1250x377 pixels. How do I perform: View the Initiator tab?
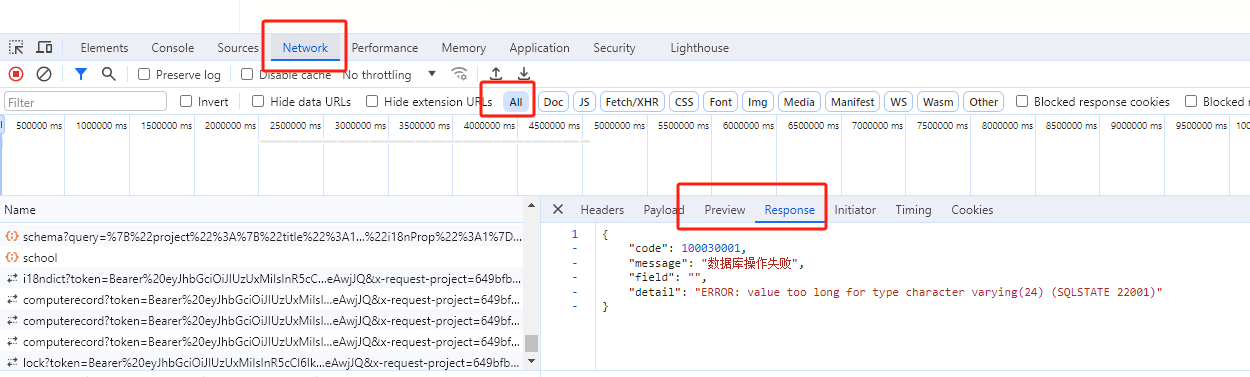click(855, 210)
